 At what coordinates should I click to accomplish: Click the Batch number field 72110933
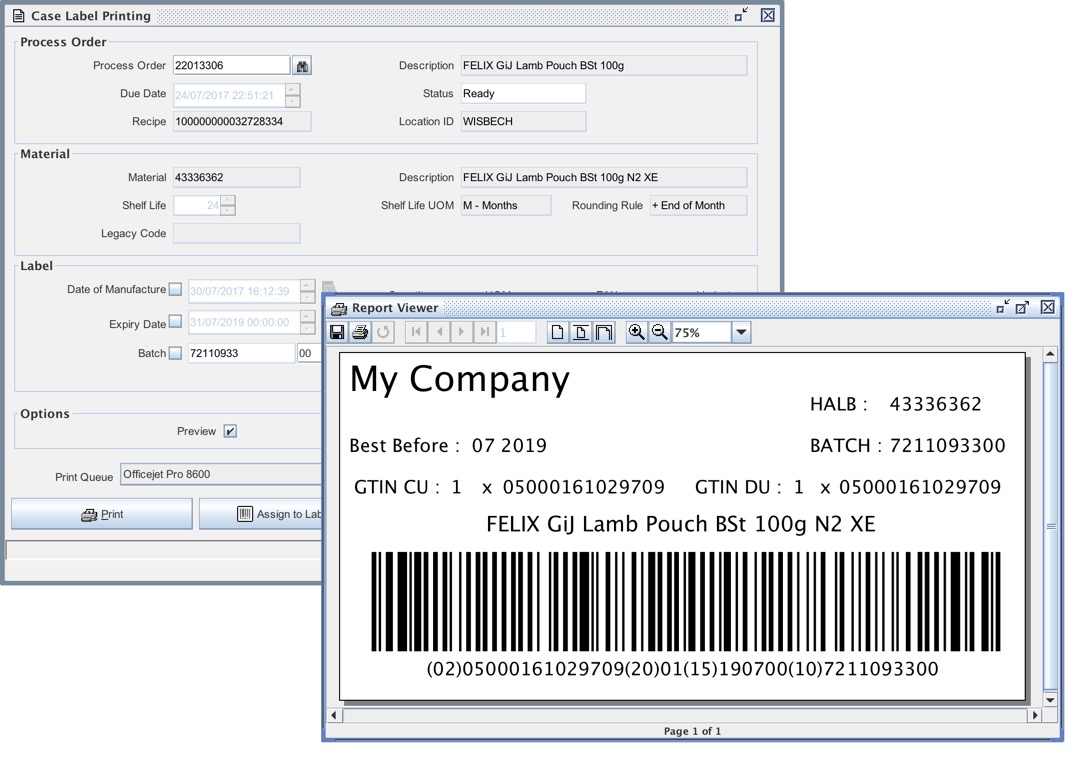(x=240, y=353)
